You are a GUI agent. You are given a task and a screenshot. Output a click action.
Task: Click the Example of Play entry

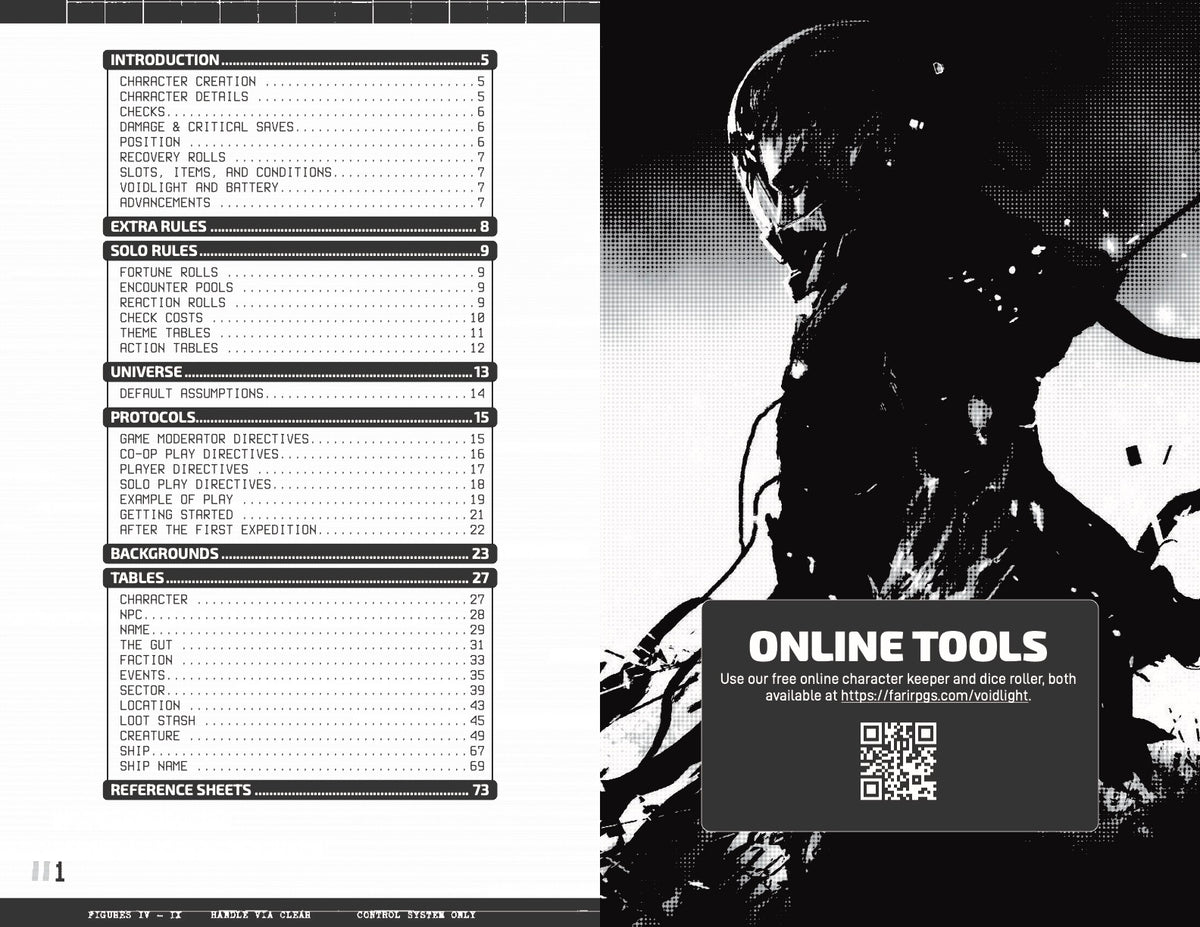coord(302,500)
